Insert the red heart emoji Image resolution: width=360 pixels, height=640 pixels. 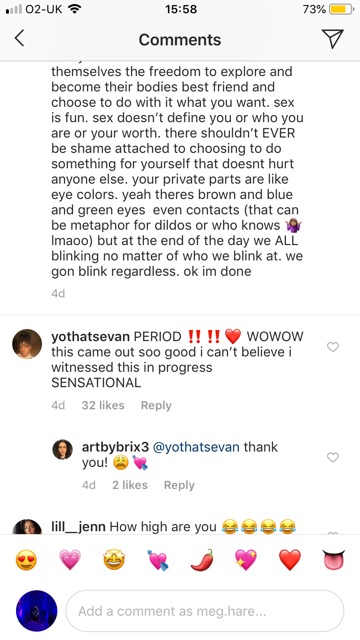click(290, 560)
